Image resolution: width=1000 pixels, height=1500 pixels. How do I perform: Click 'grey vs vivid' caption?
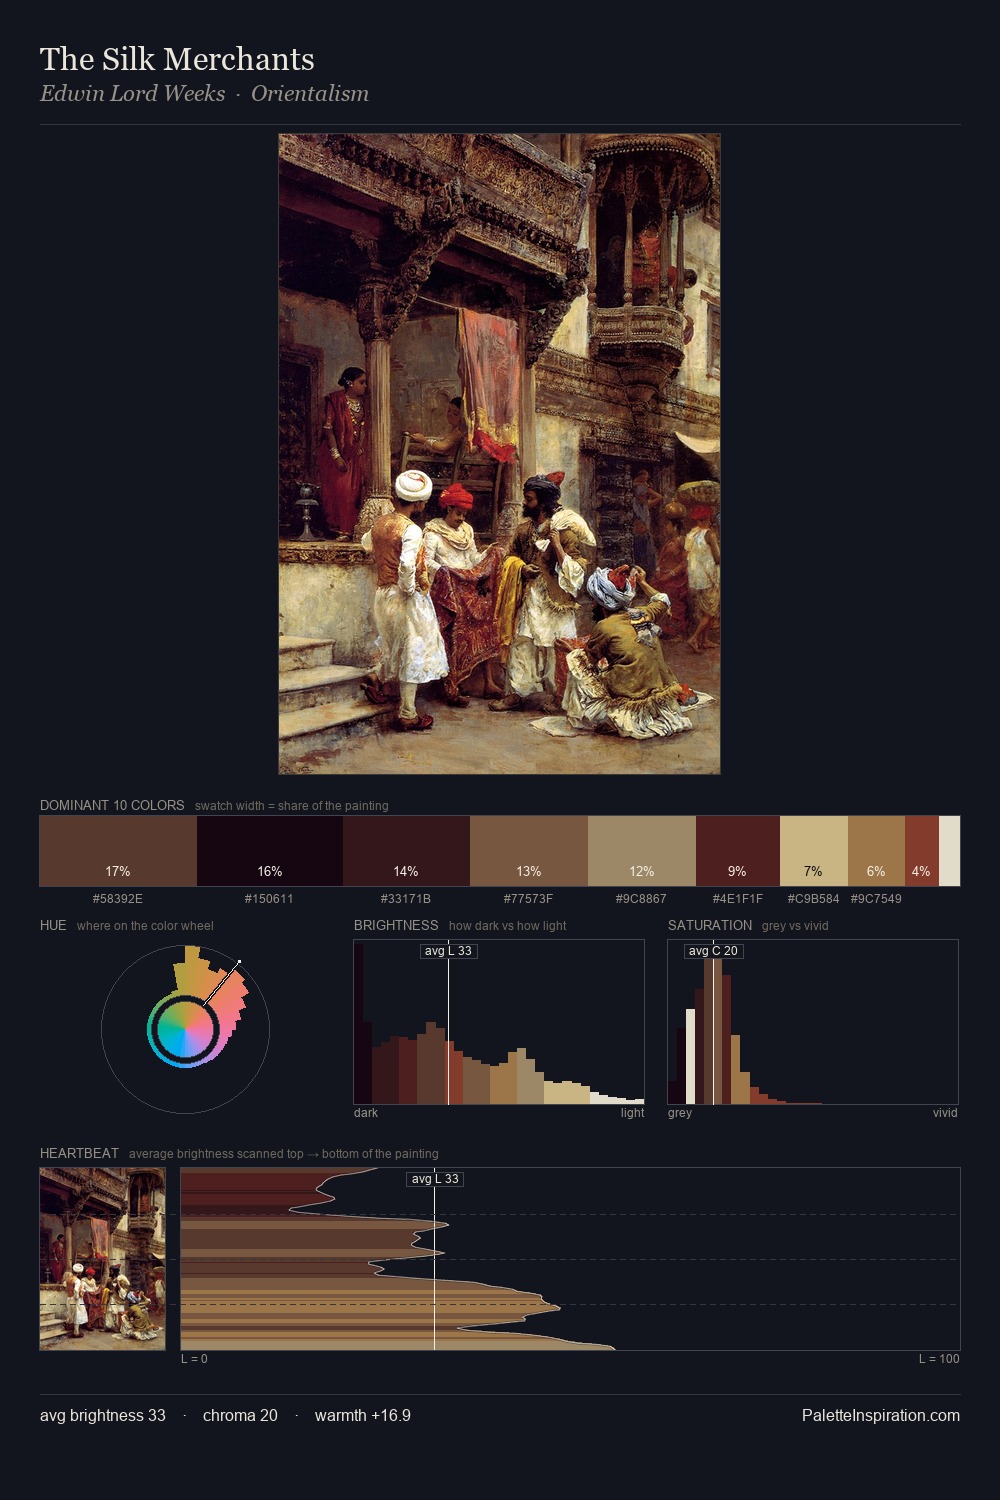point(795,926)
